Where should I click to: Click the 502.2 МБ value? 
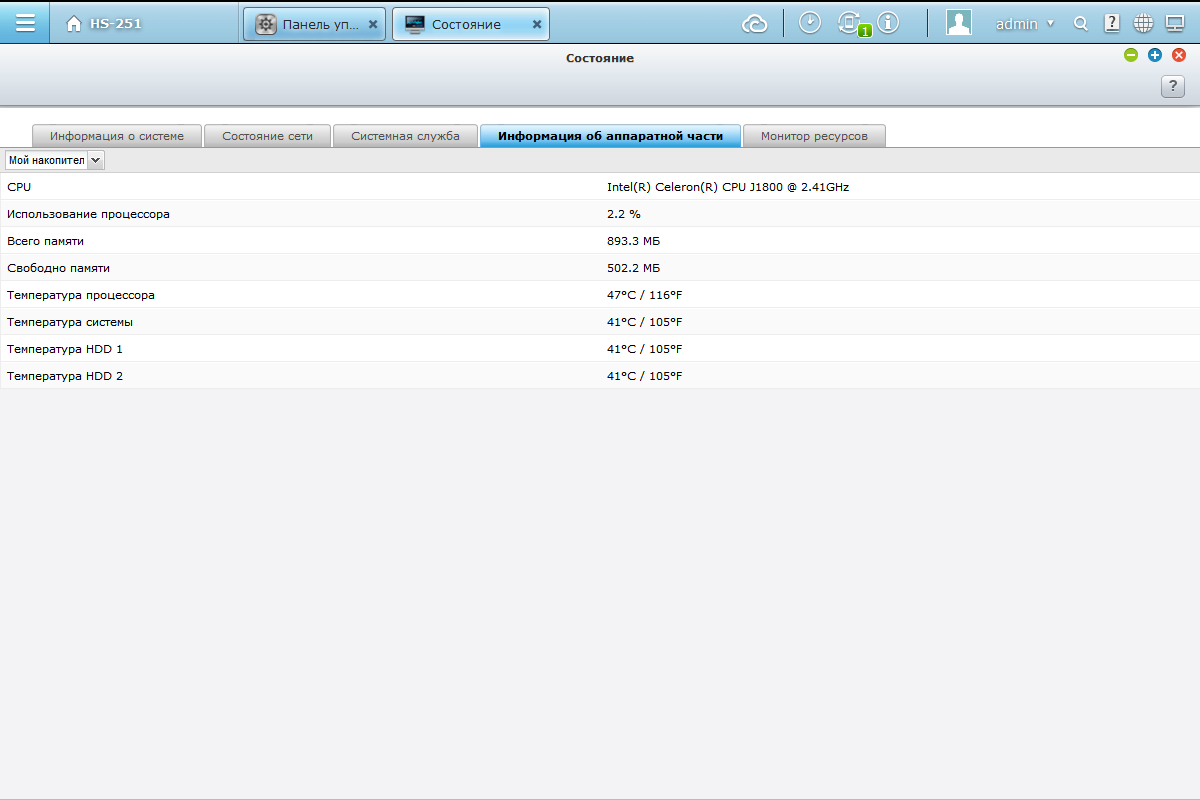(x=633, y=268)
